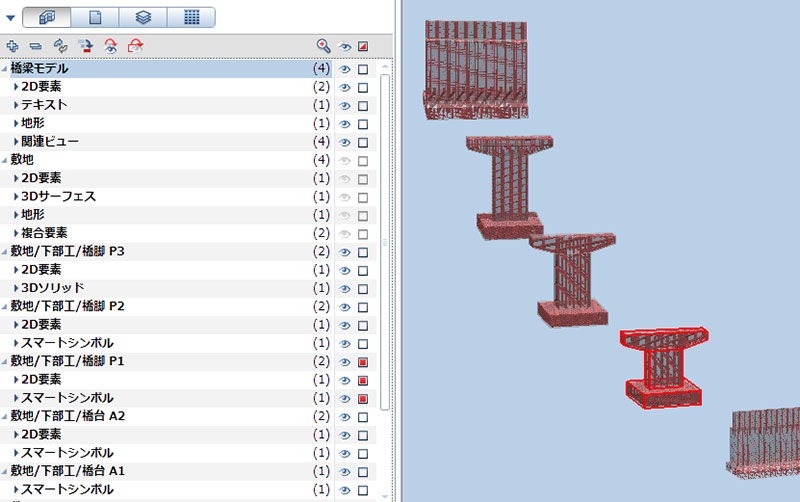Click the invert visibility eye icon

pyautogui.click(x=110, y=46)
